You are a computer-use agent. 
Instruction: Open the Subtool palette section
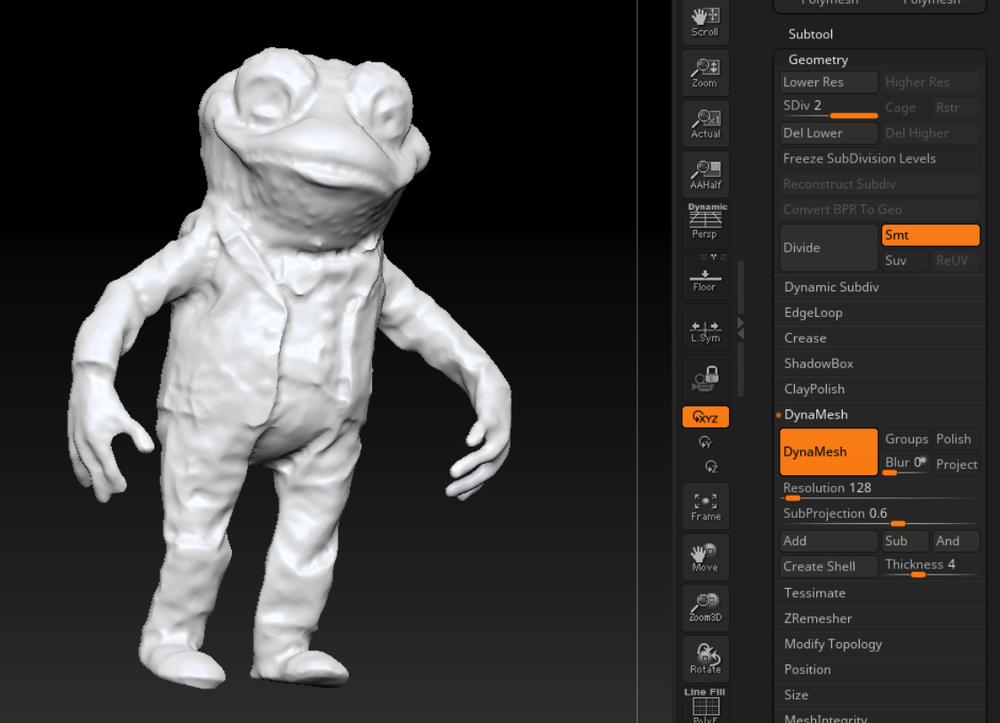coord(810,34)
